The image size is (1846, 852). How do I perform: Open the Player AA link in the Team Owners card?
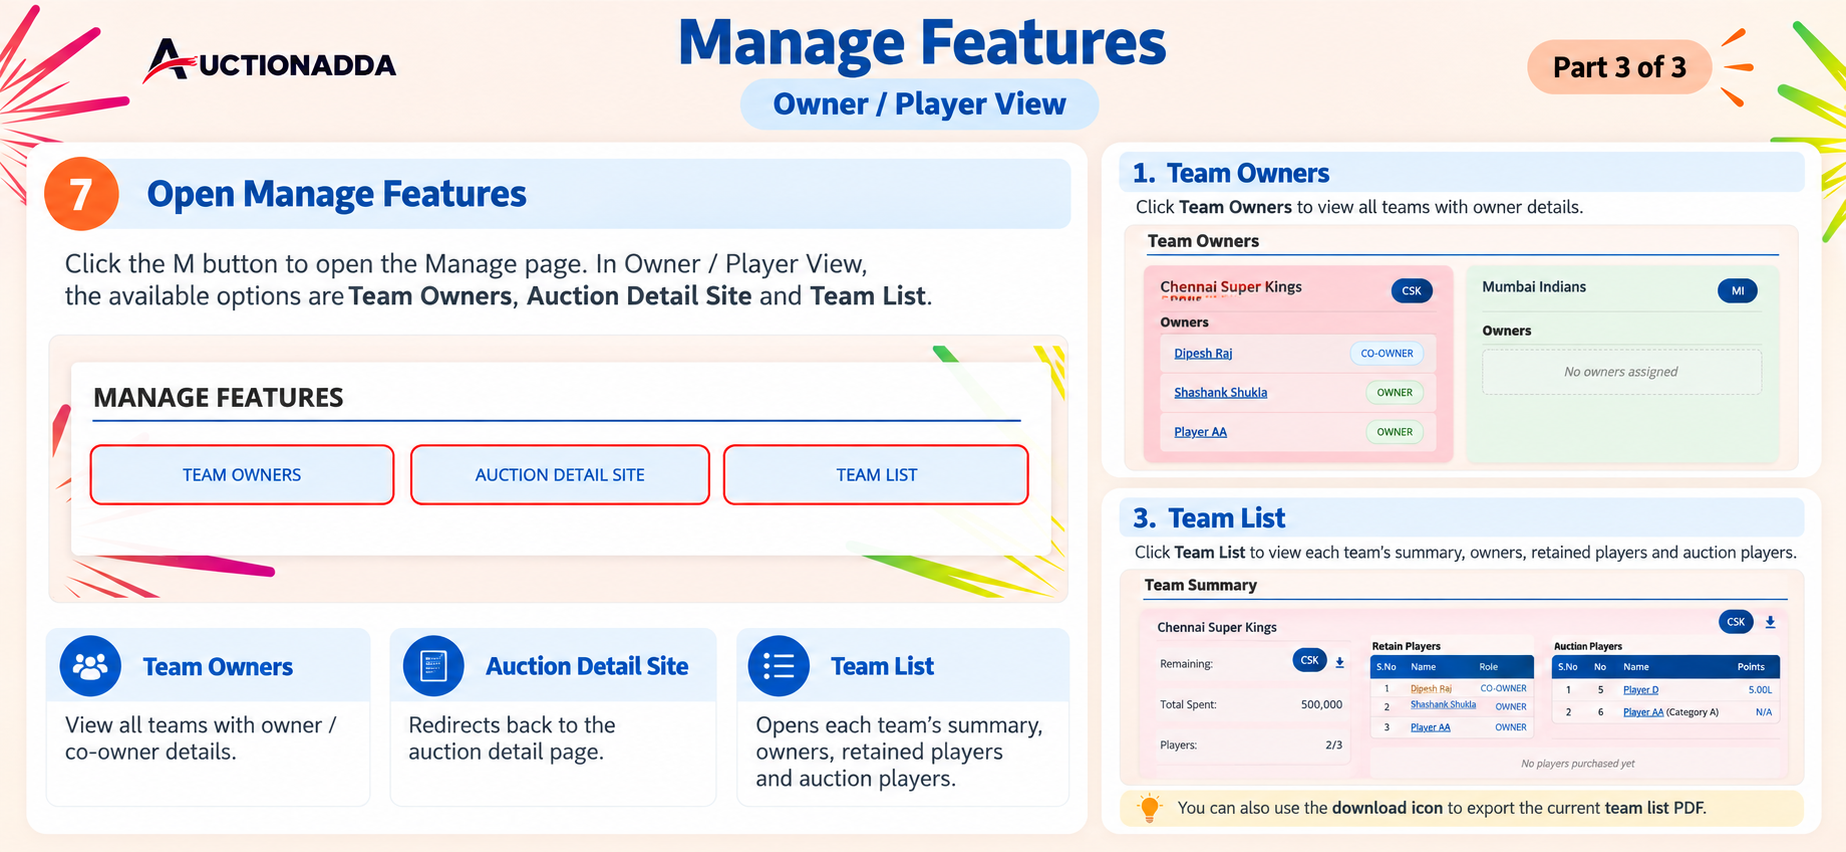[x=1200, y=432]
